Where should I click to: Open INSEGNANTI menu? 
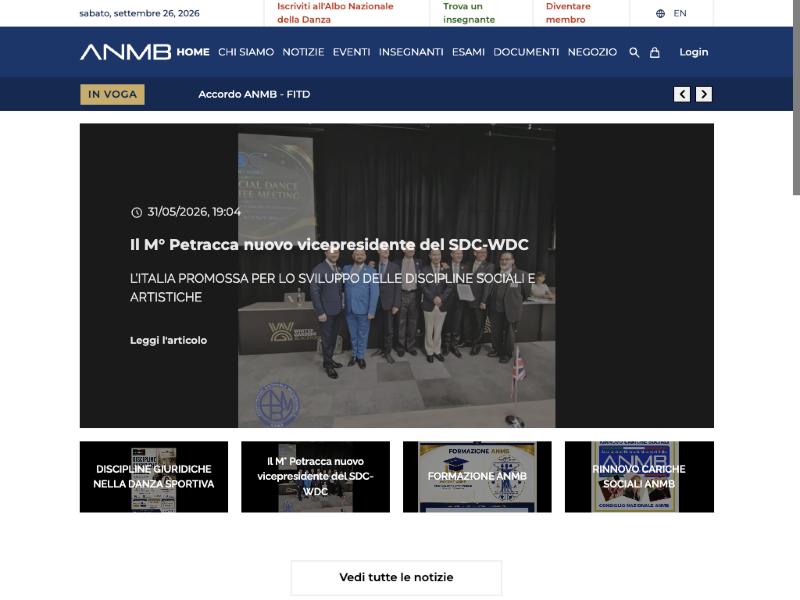(411, 52)
